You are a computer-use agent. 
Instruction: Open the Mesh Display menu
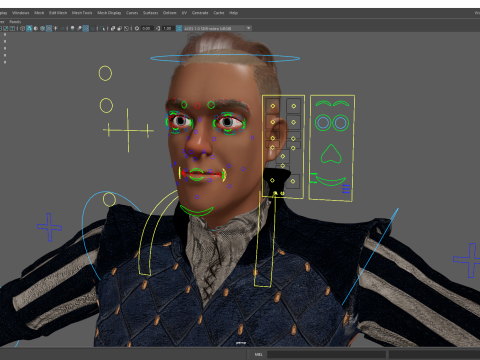coord(109,13)
